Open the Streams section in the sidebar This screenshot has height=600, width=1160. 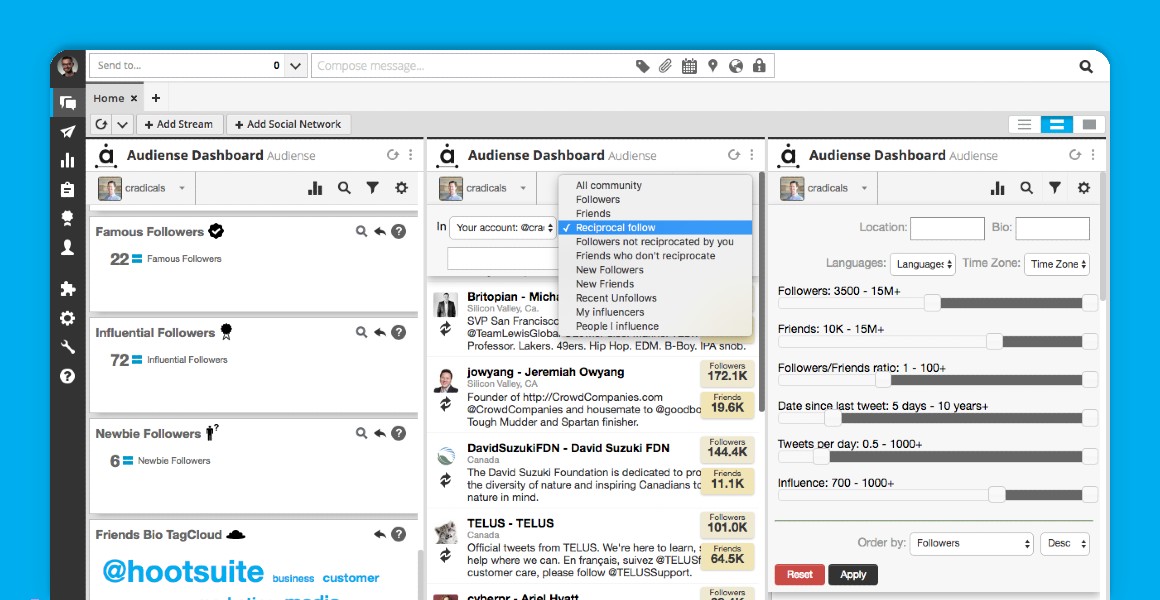tap(67, 103)
